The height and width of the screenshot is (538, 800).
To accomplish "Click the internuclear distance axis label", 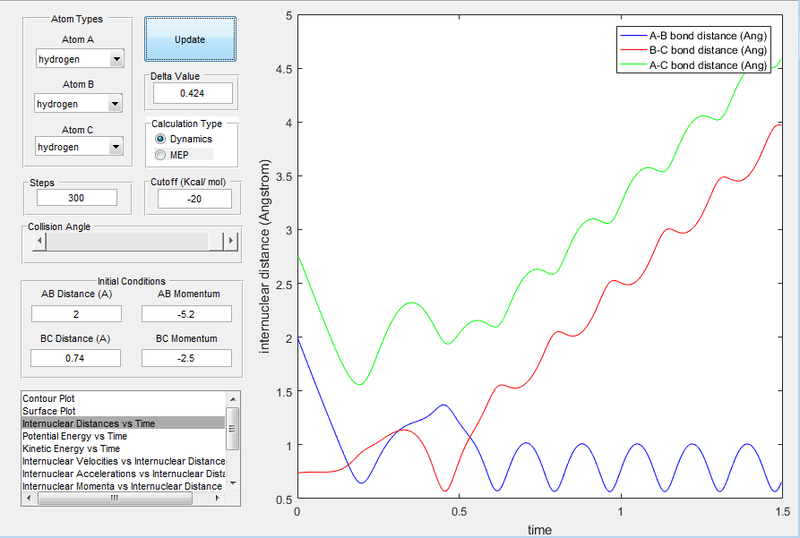I will point(264,257).
